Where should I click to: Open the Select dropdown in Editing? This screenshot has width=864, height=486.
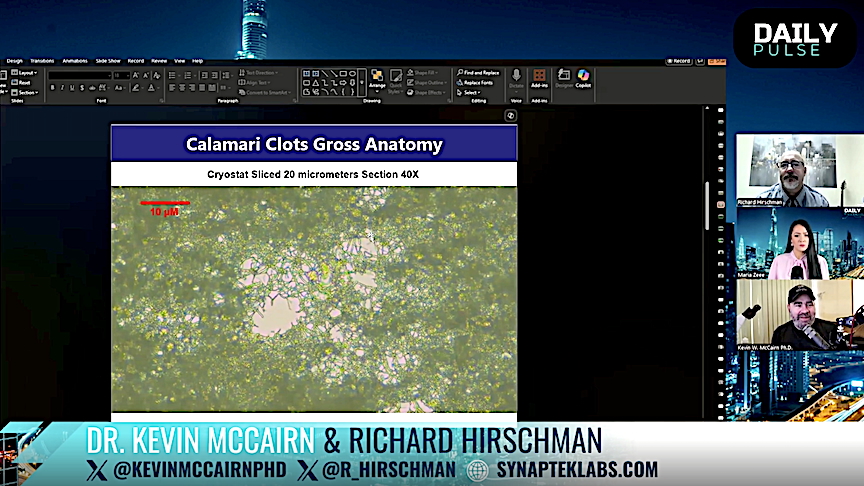pos(470,92)
